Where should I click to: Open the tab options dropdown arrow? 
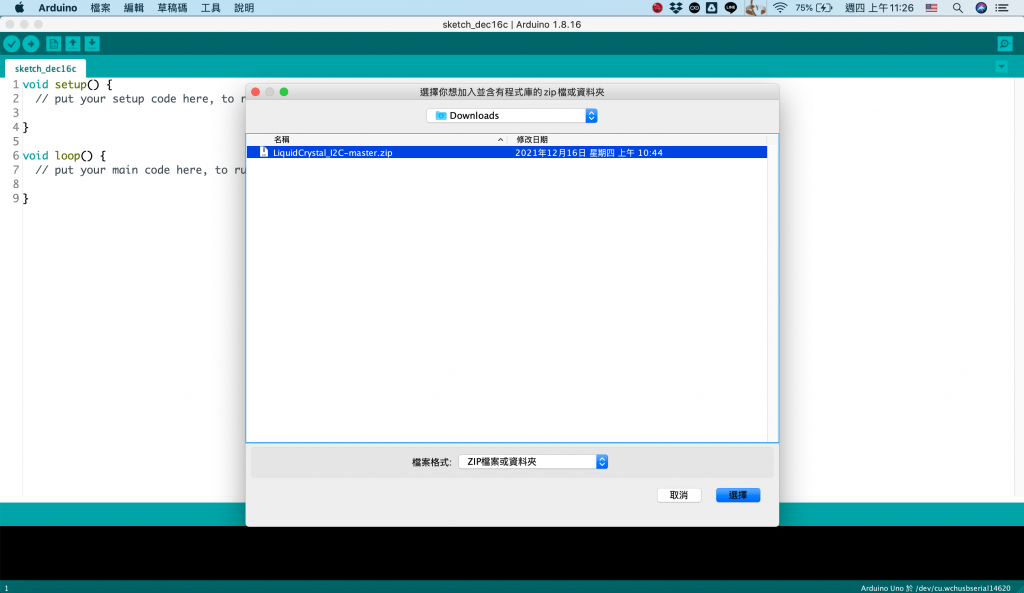click(x=1001, y=67)
